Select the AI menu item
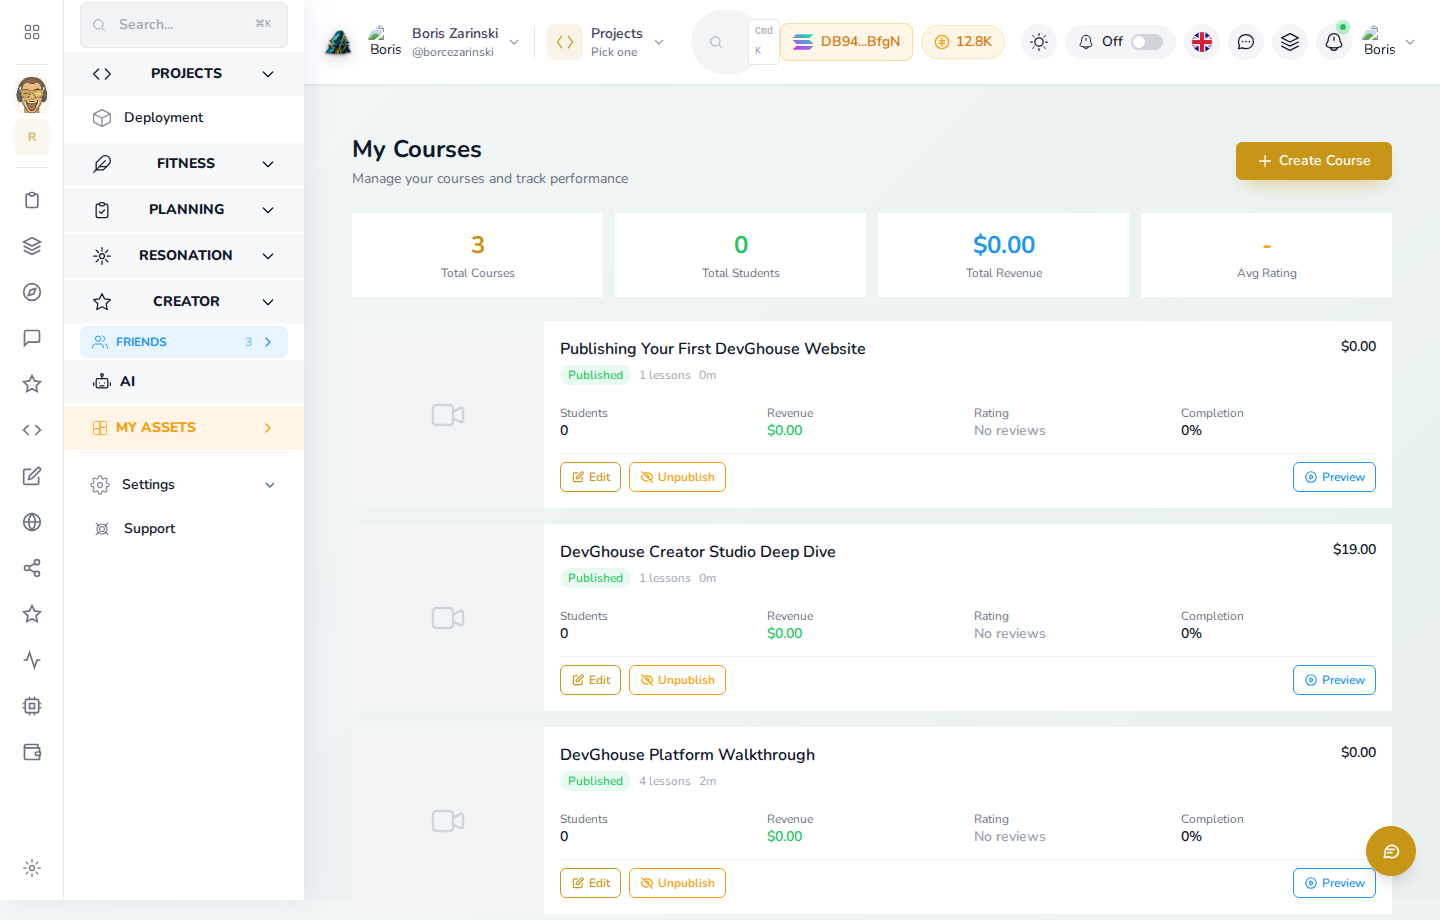 pyautogui.click(x=184, y=382)
